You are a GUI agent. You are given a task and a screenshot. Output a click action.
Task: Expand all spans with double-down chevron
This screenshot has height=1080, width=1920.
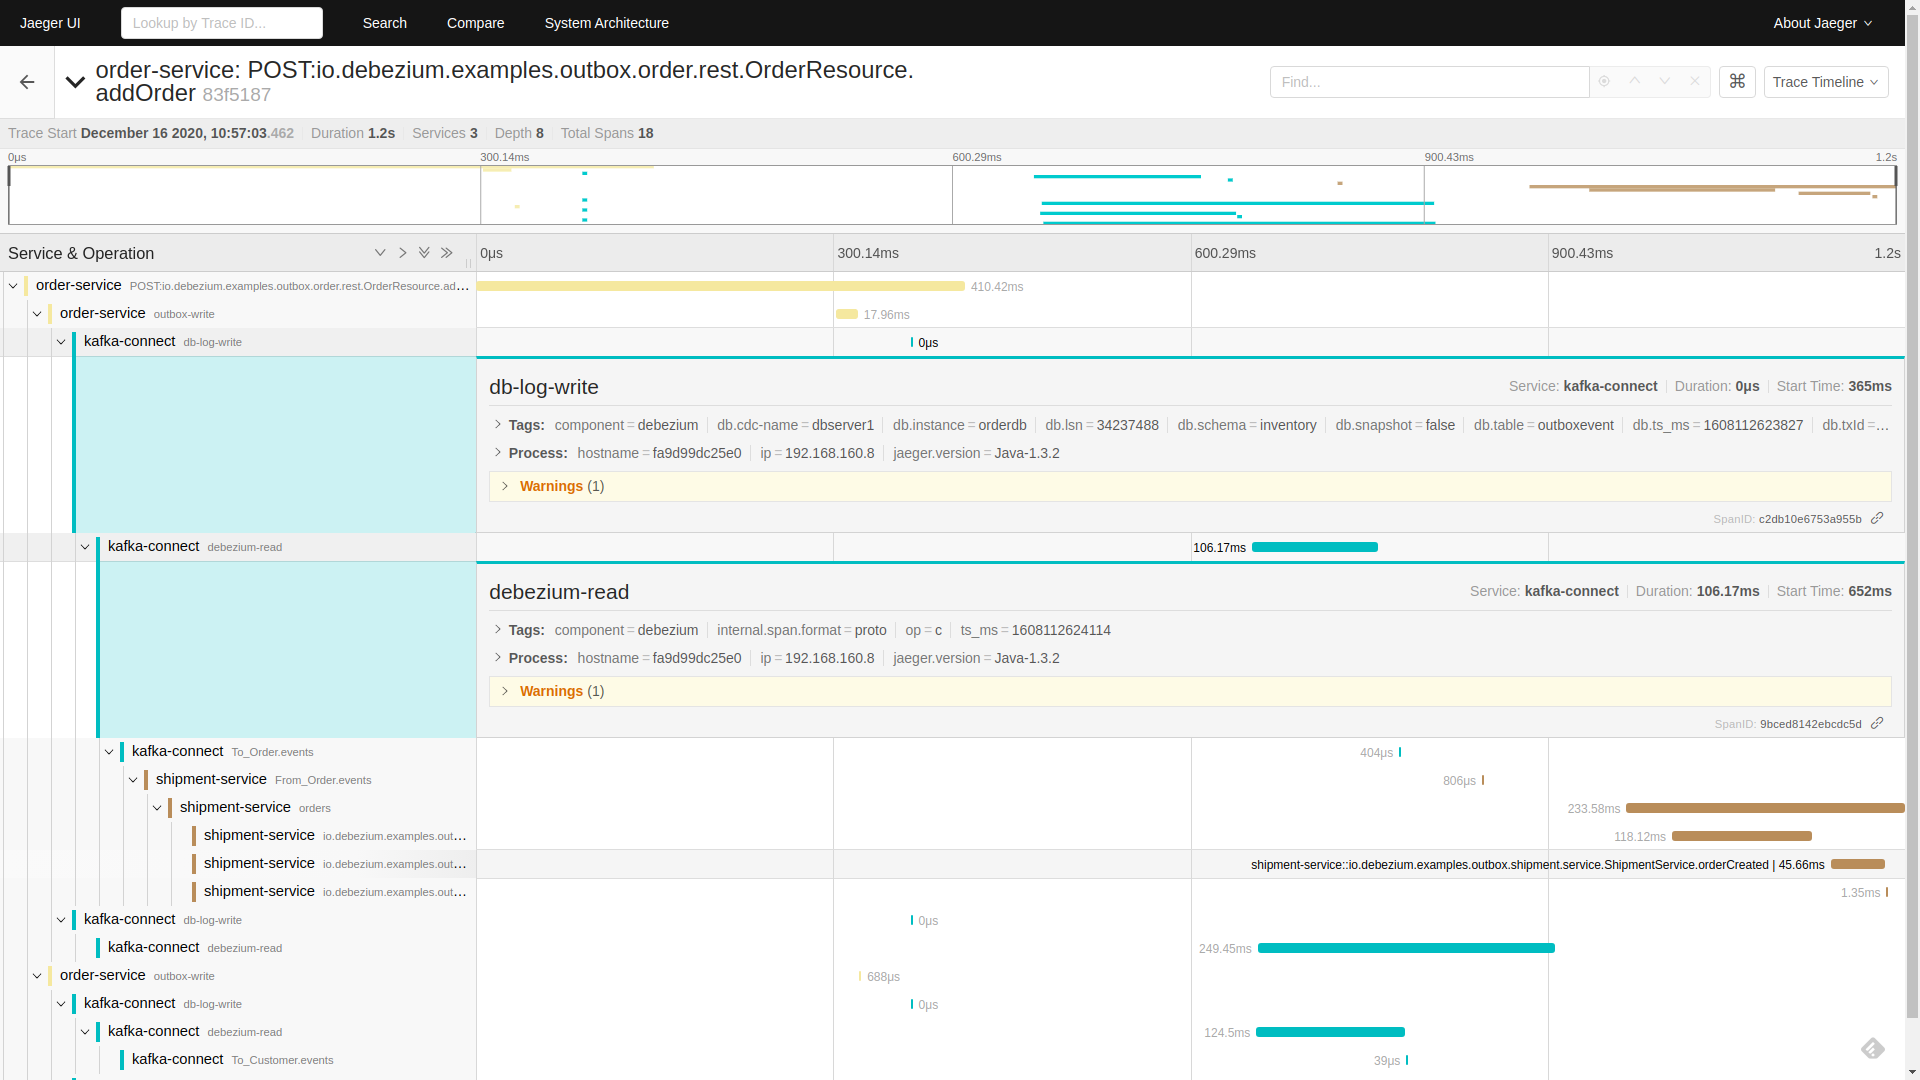[424, 253]
